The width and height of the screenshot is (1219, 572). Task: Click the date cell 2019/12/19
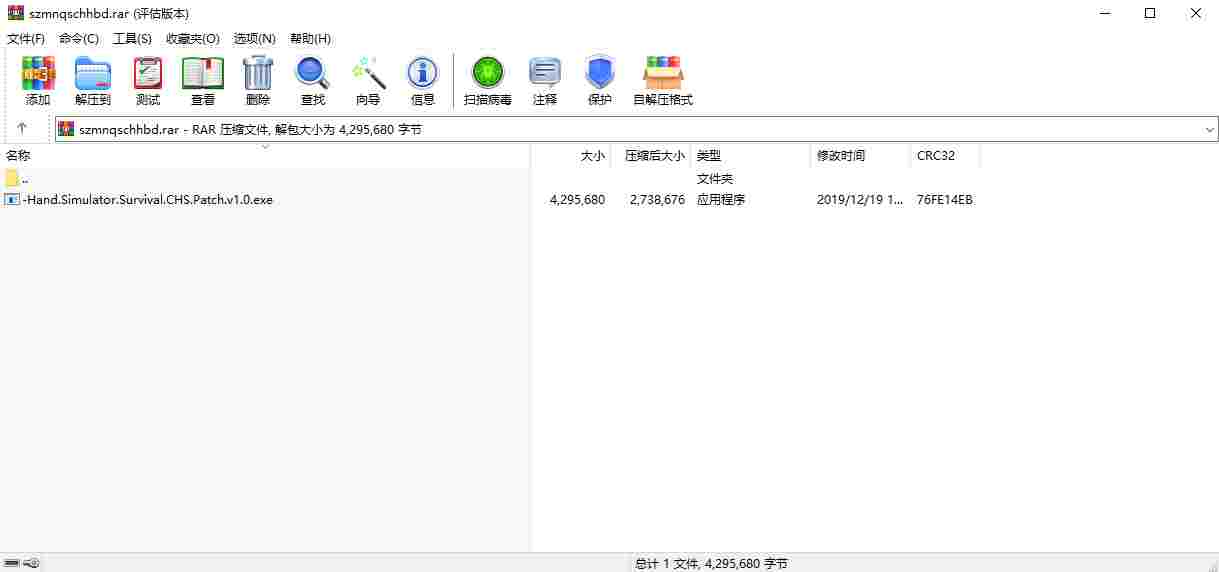coord(858,199)
